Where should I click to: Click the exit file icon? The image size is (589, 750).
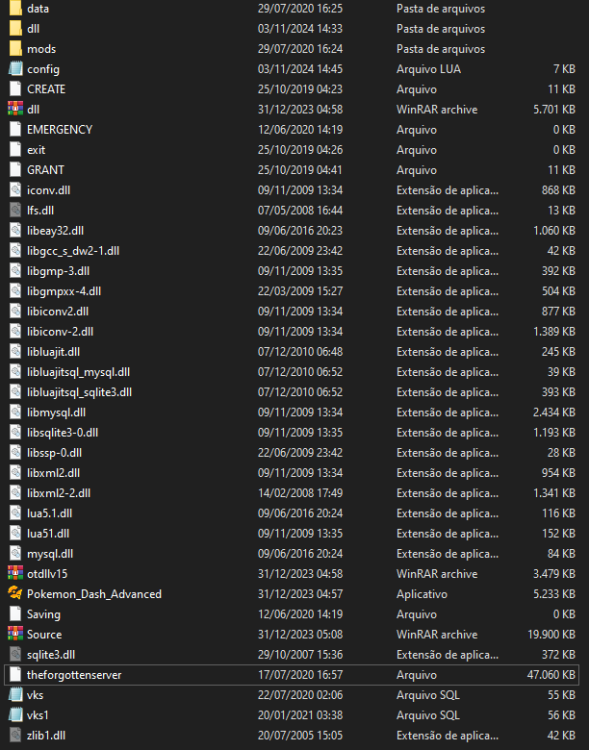[15, 150]
